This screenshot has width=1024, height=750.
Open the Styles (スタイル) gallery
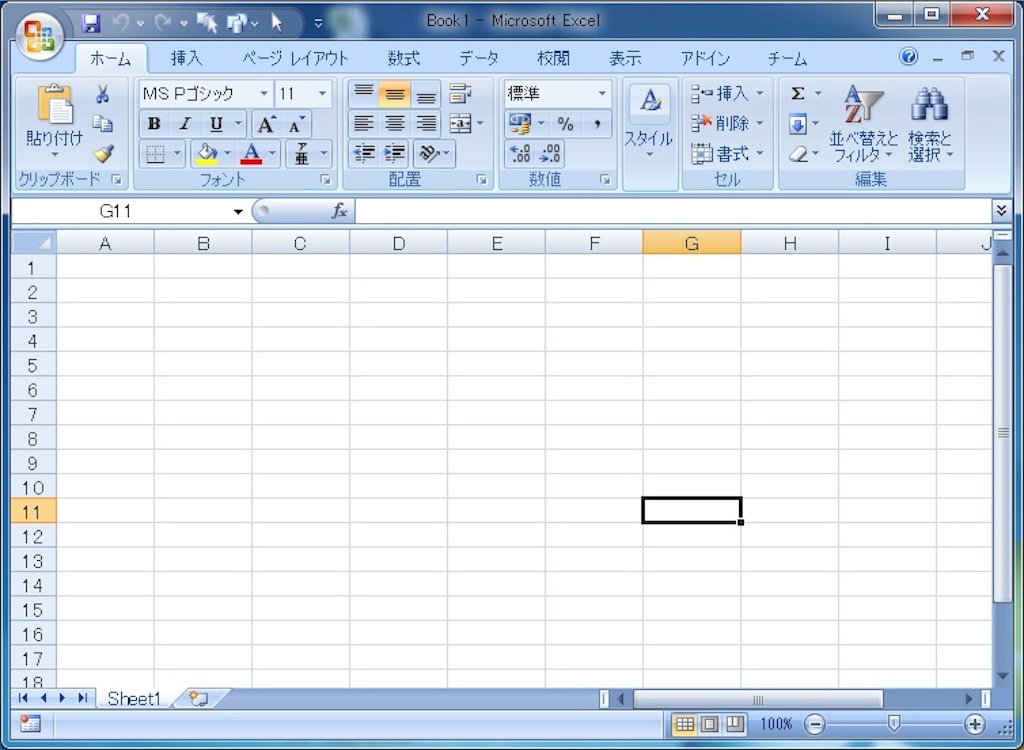click(x=649, y=123)
